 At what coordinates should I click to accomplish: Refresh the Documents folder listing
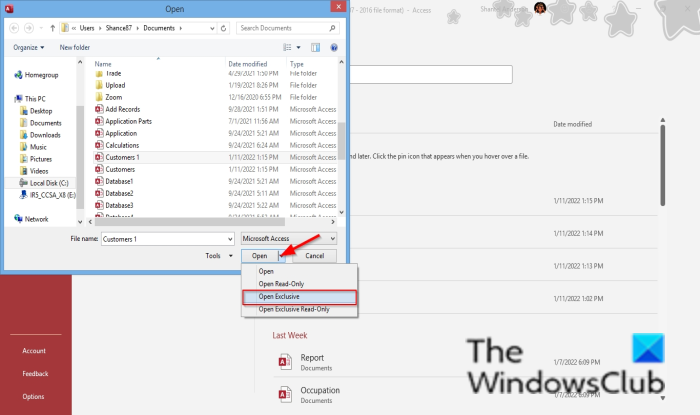[x=224, y=28]
